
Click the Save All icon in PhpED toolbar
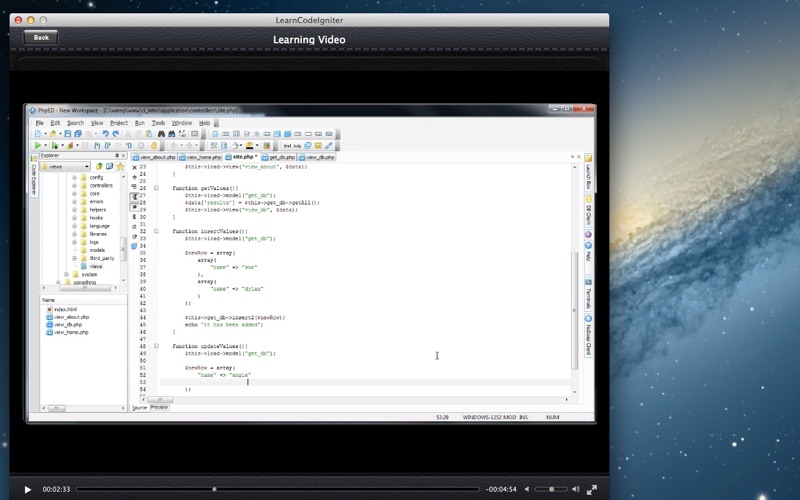[x=78, y=134]
